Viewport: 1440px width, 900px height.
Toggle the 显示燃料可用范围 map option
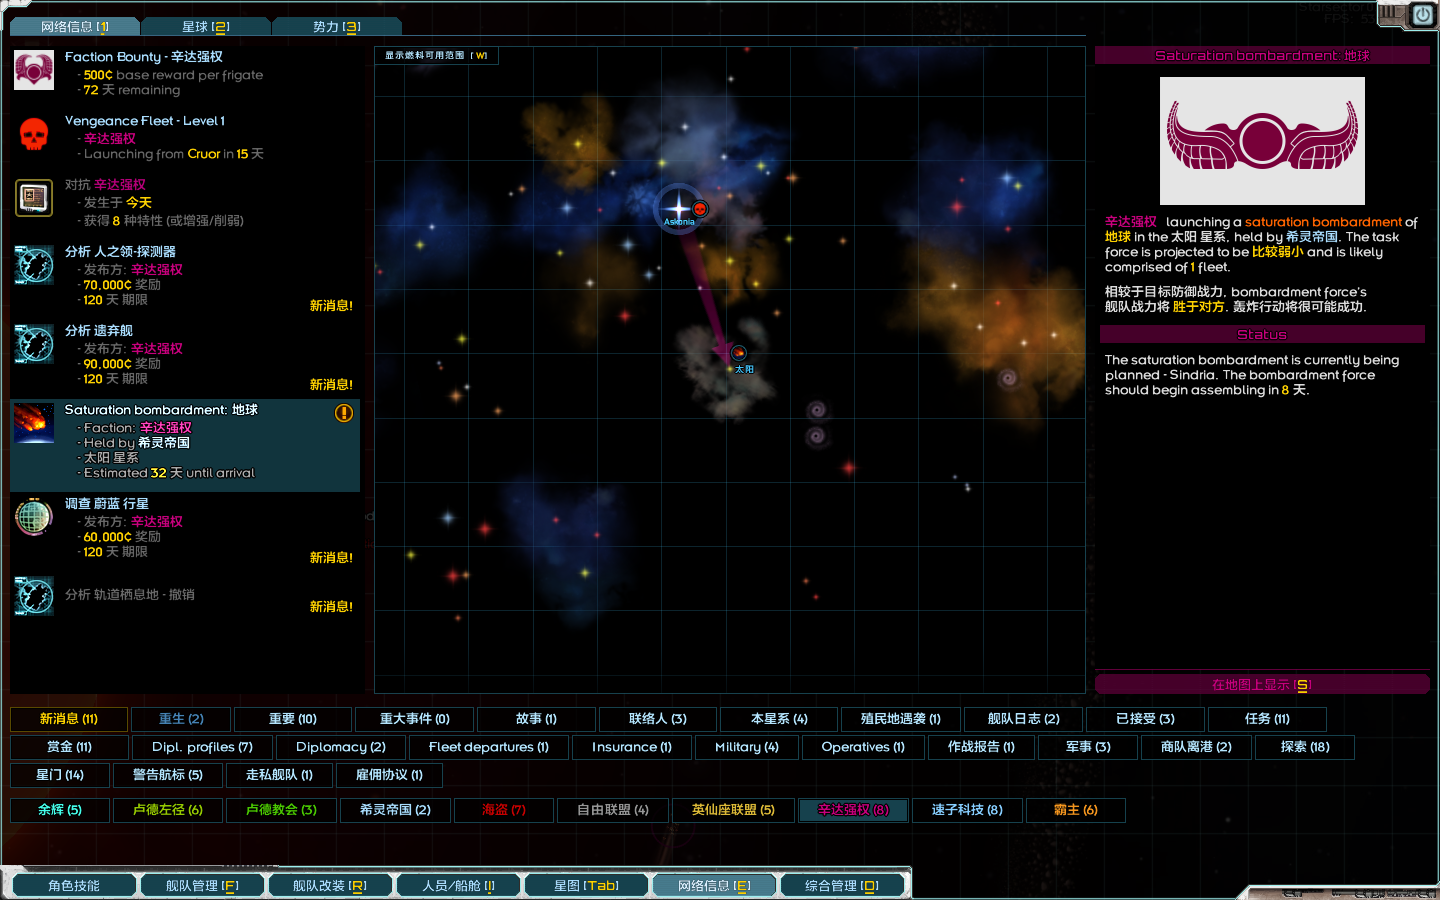pyautogui.click(x=436, y=56)
